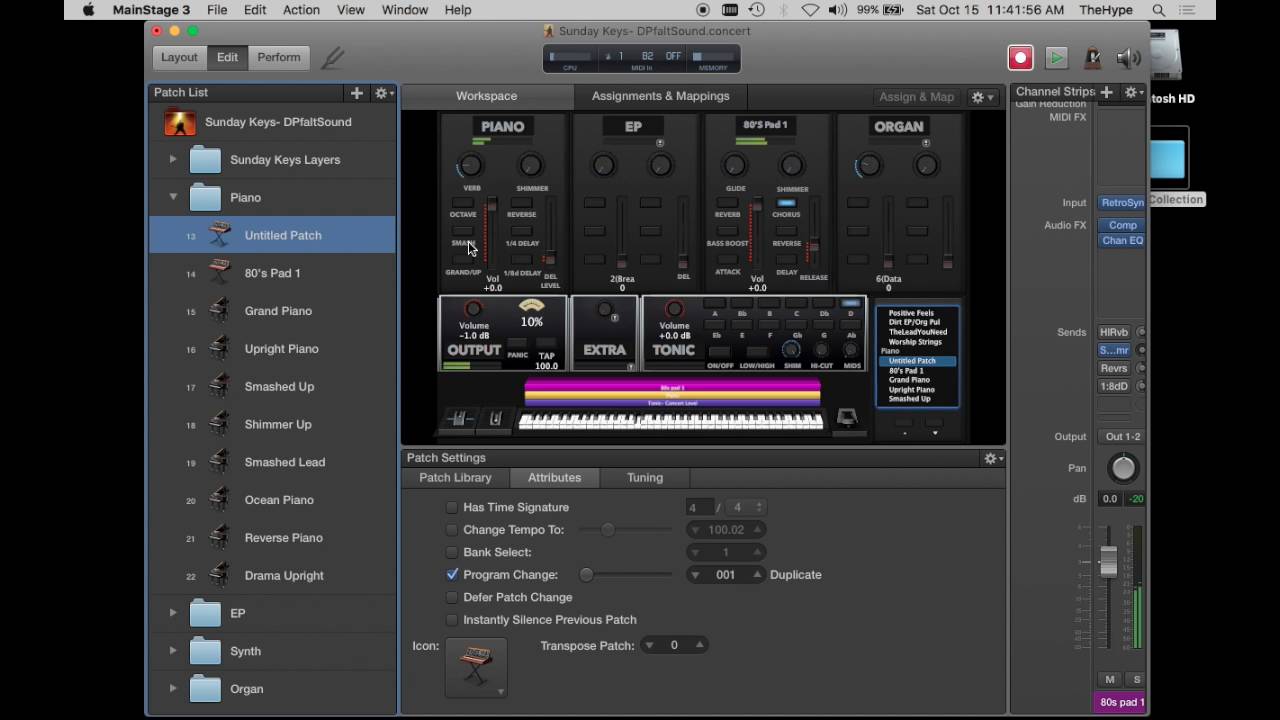The height and width of the screenshot is (720, 1280).
Task: Click Ocean Piano patch icon
Action: click(220, 500)
